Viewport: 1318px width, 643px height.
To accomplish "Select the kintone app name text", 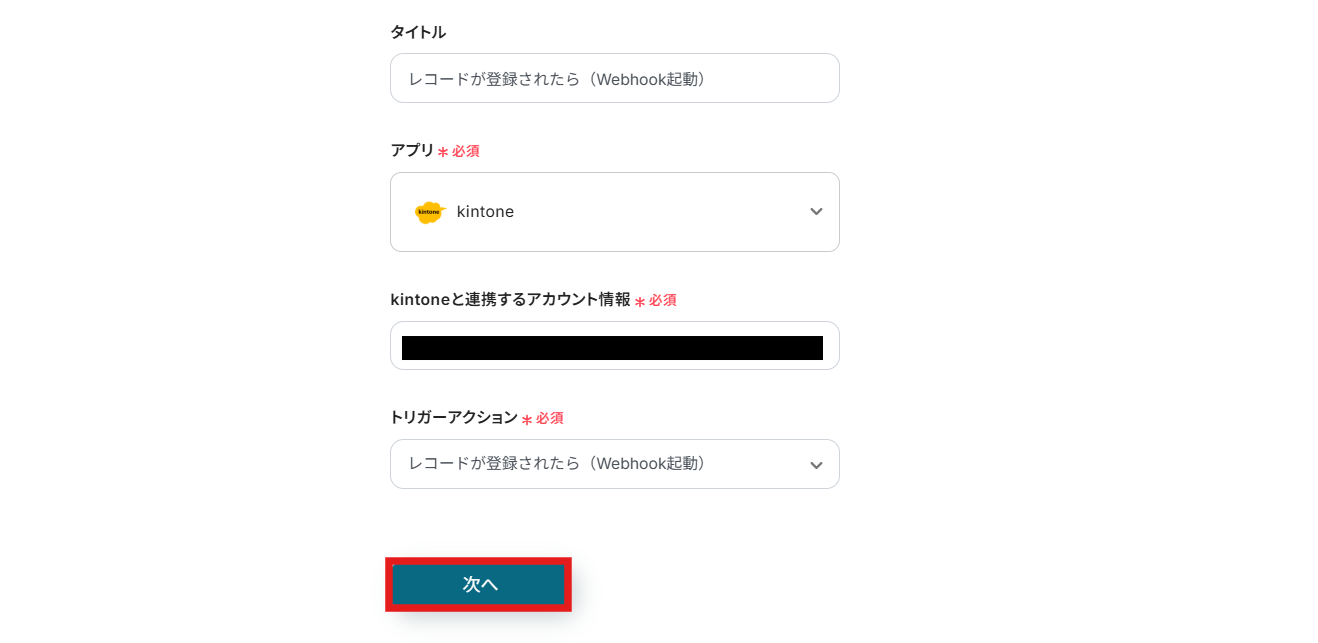I will point(485,212).
